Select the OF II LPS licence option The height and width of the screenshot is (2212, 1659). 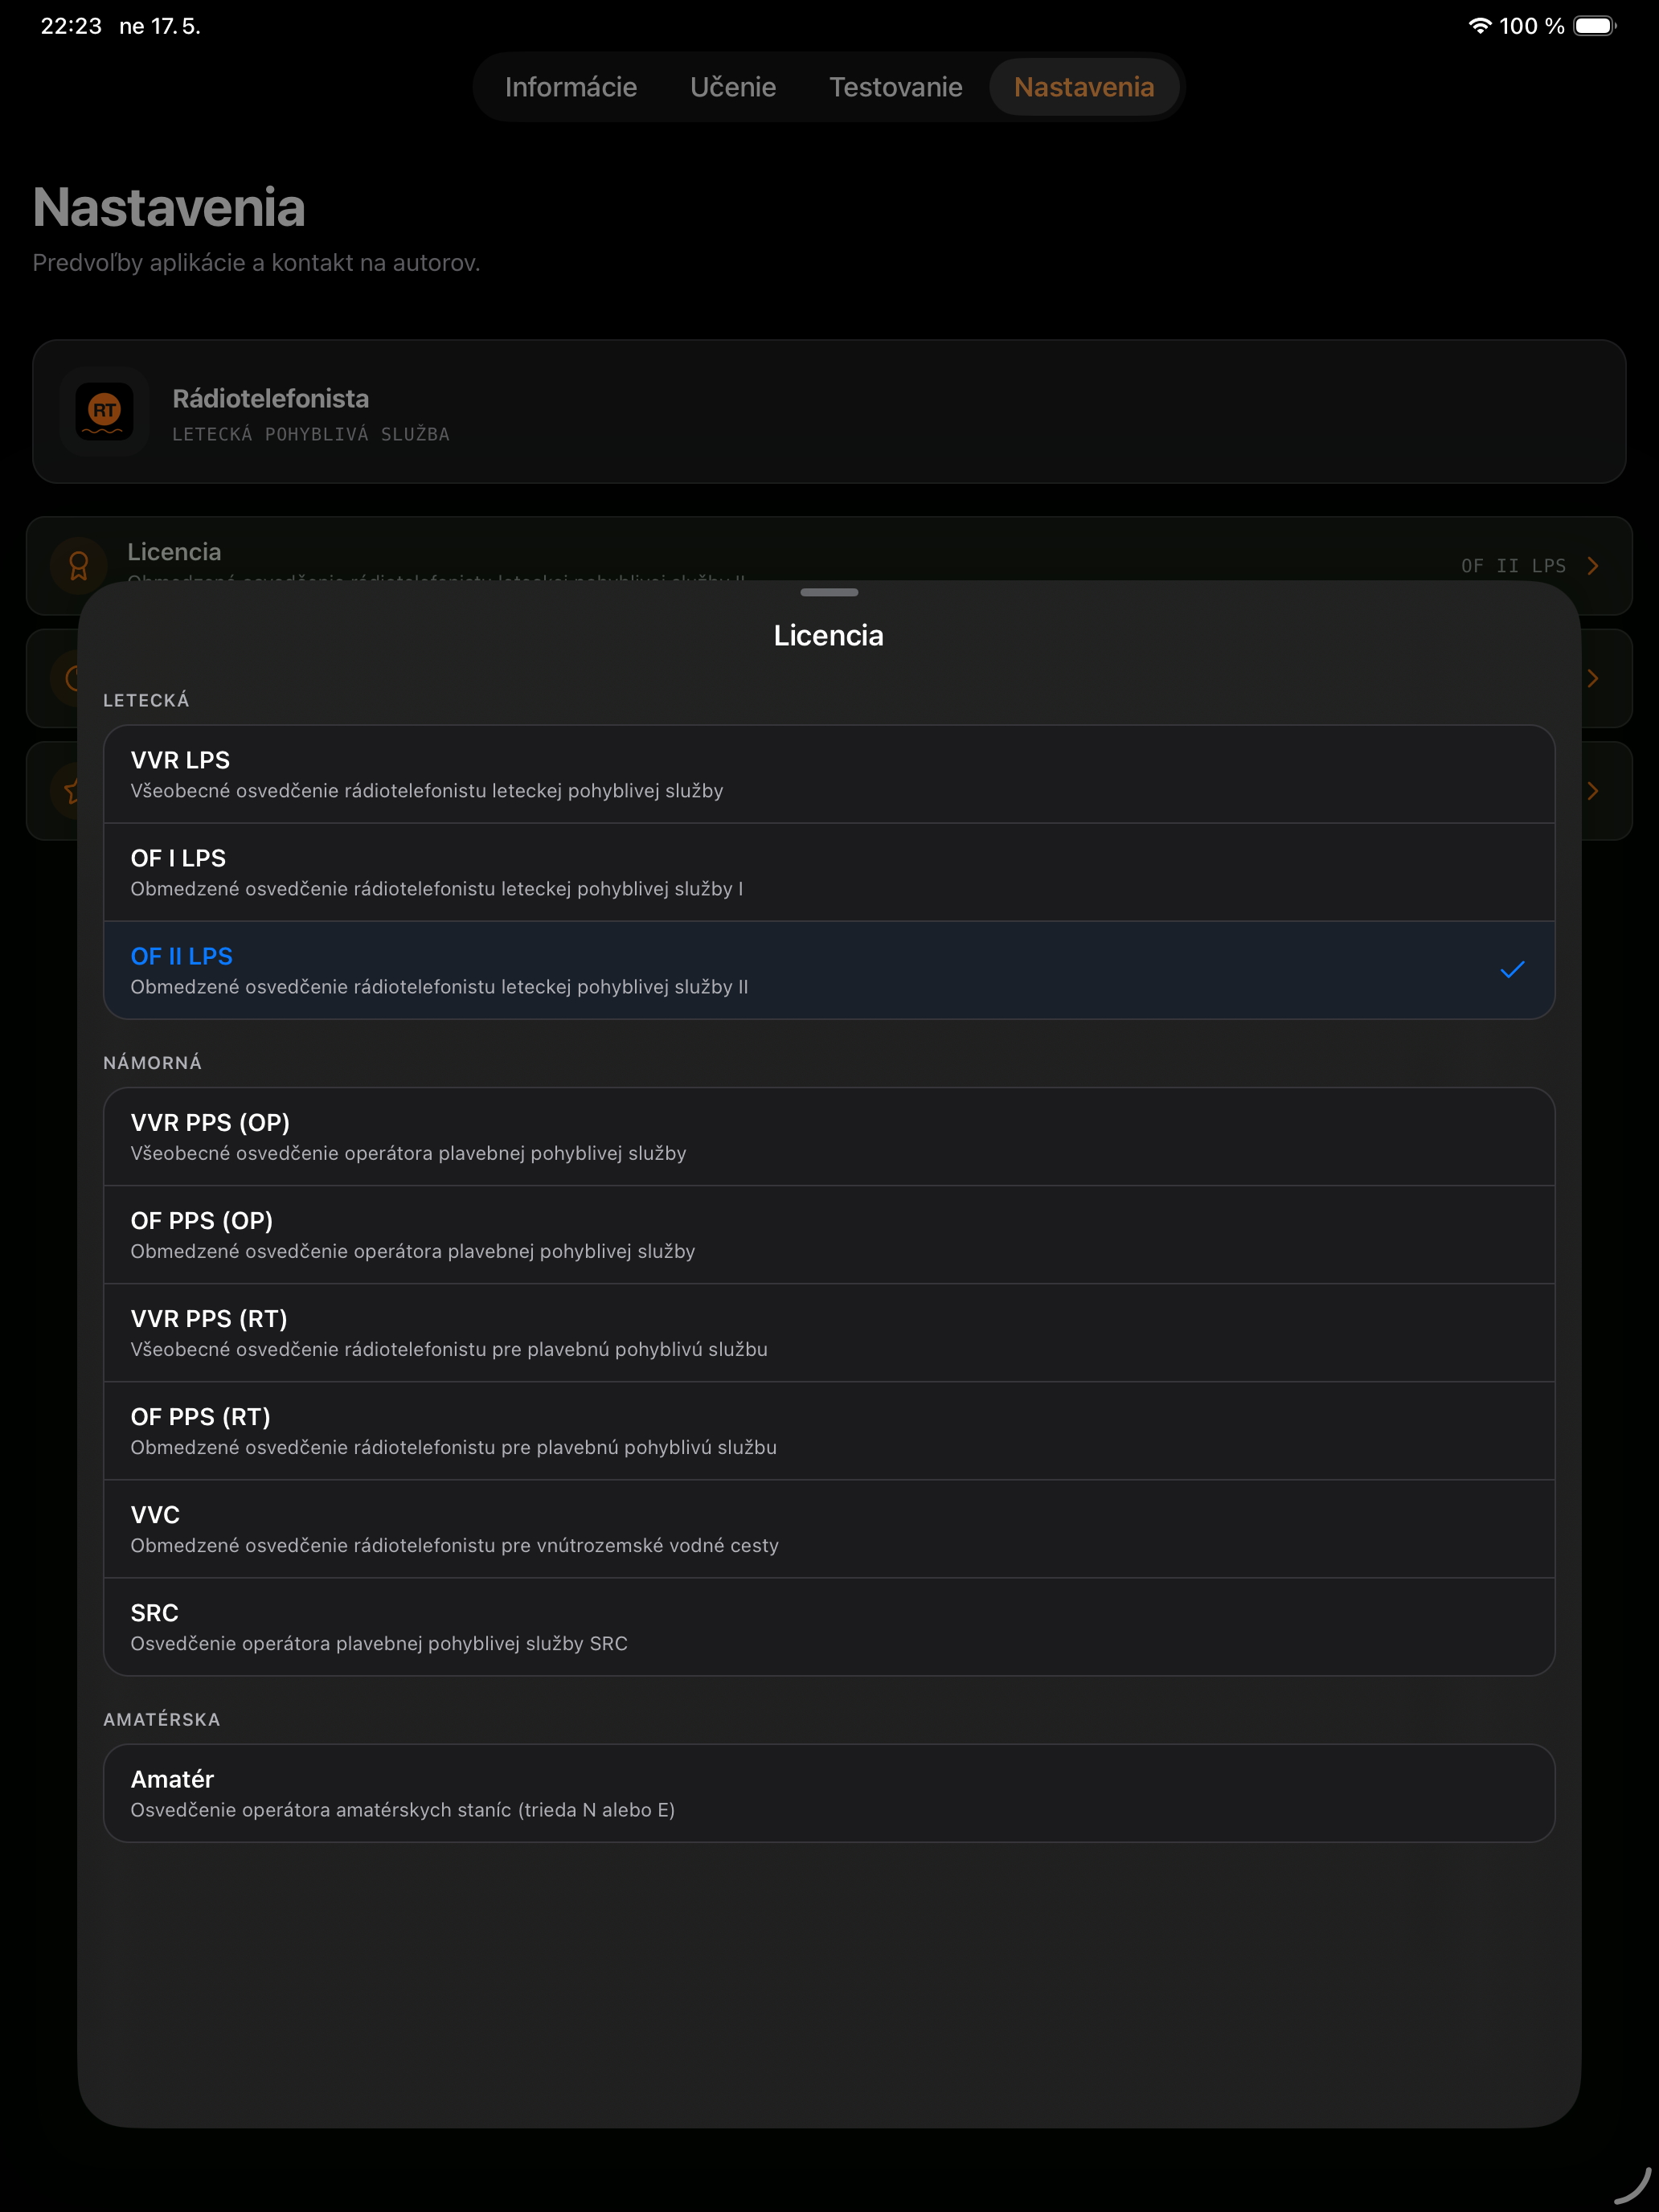[829, 970]
